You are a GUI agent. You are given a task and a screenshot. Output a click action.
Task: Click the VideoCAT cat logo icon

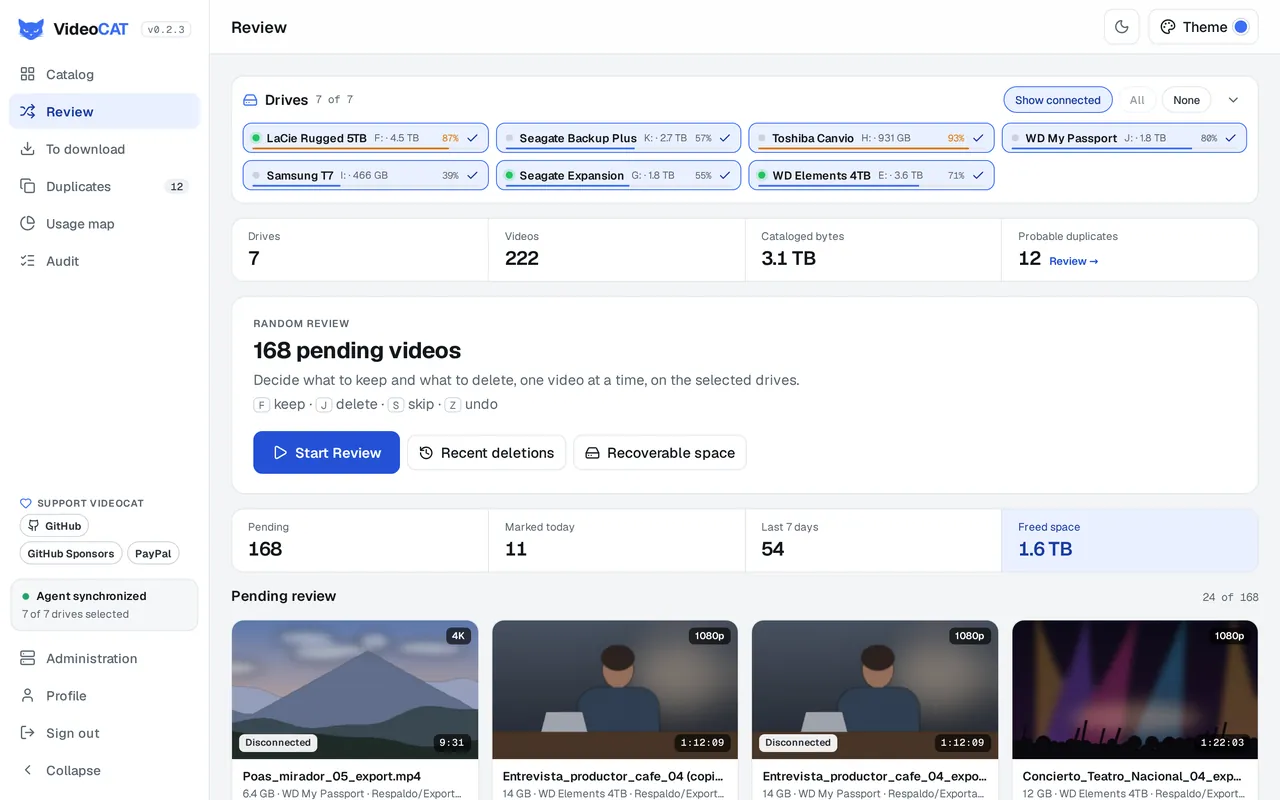pyautogui.click(x=31, y=29)
